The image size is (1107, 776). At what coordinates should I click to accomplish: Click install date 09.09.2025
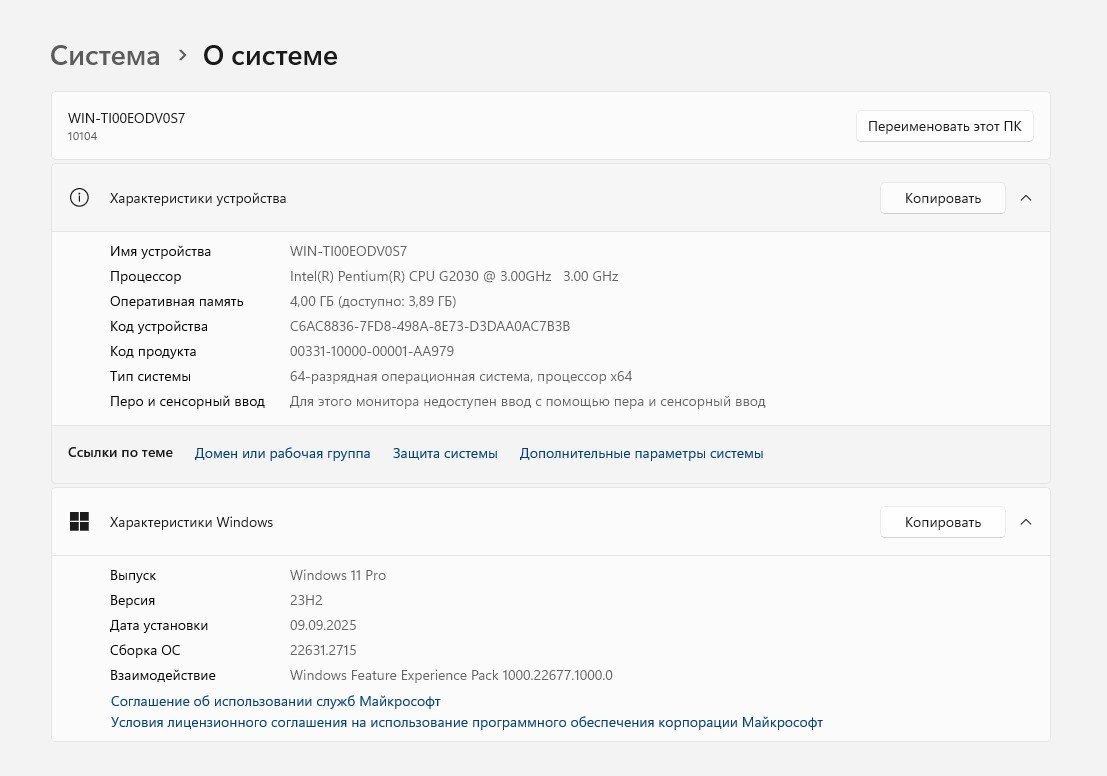click(323, 626)
